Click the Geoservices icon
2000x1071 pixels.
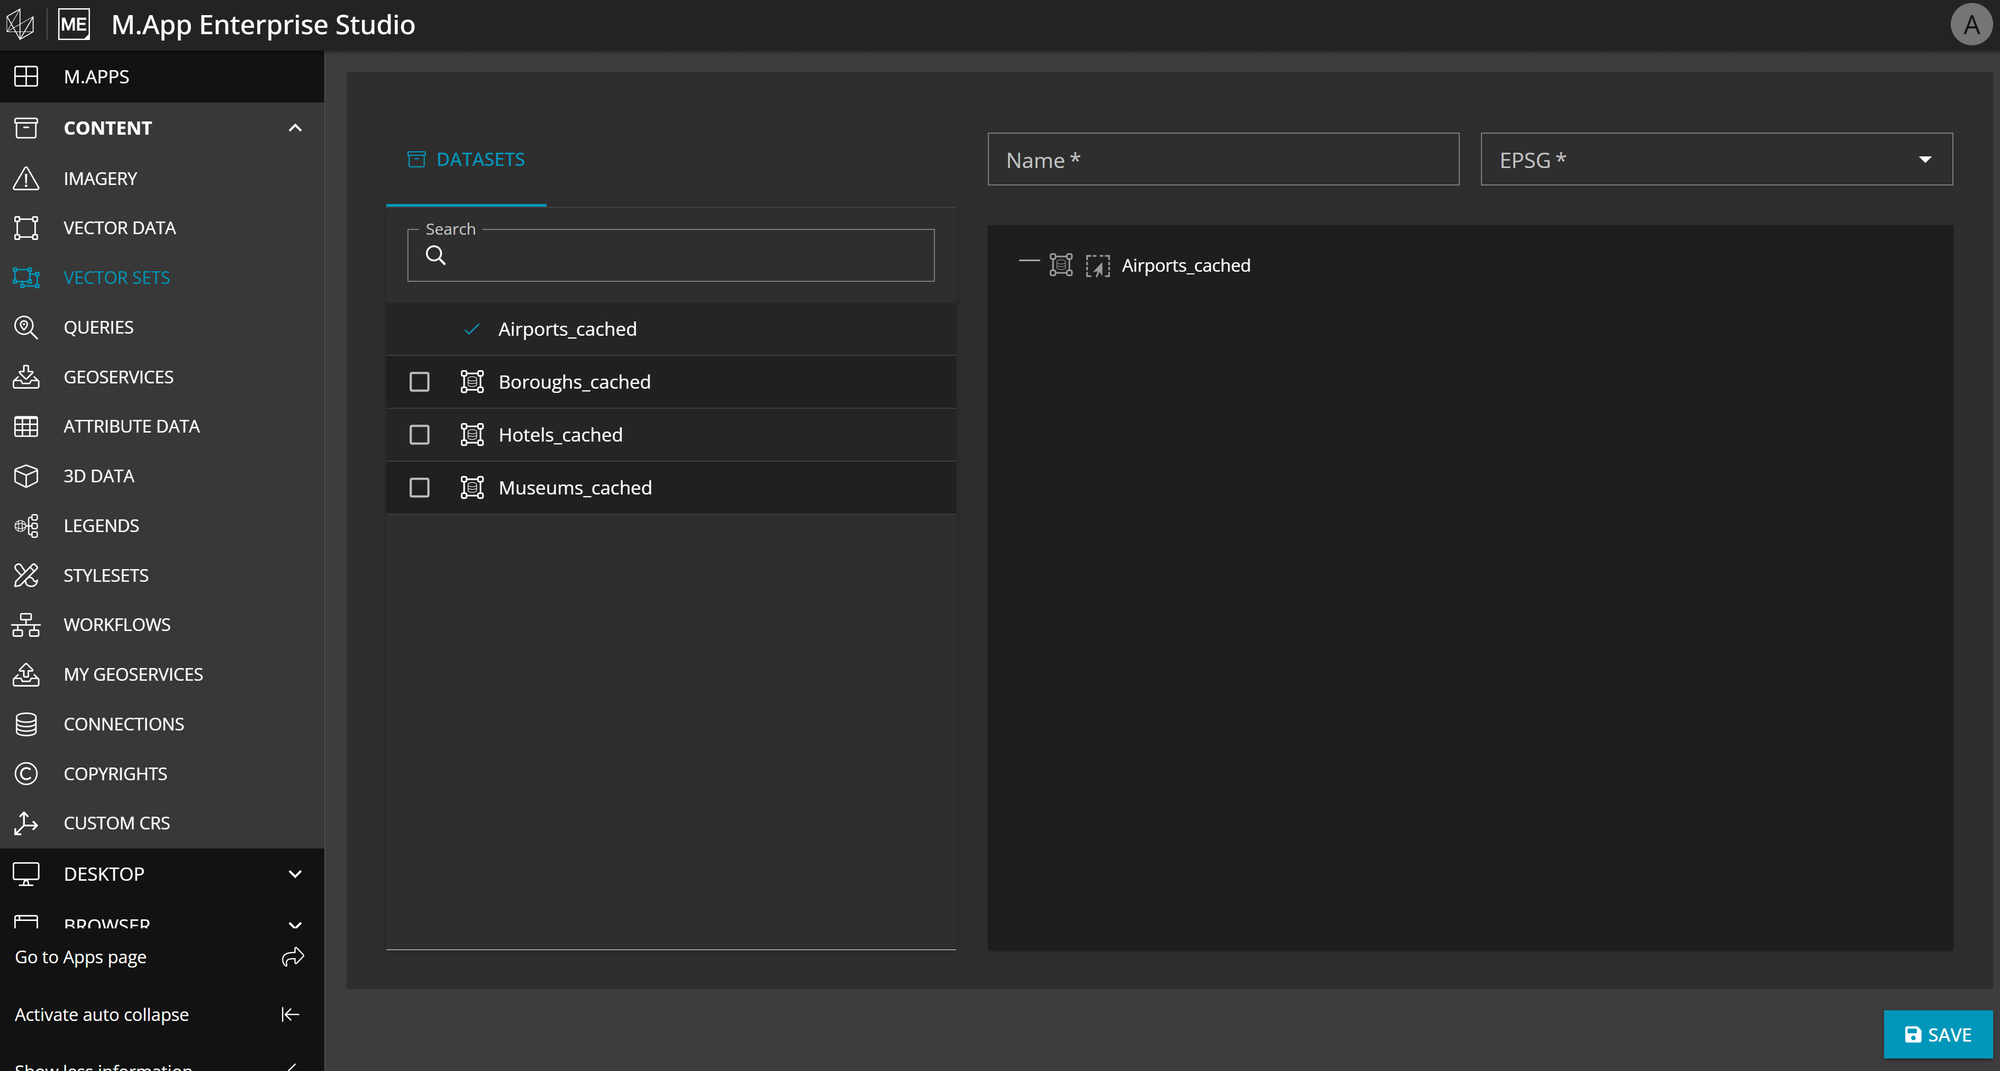coord(26,377)
